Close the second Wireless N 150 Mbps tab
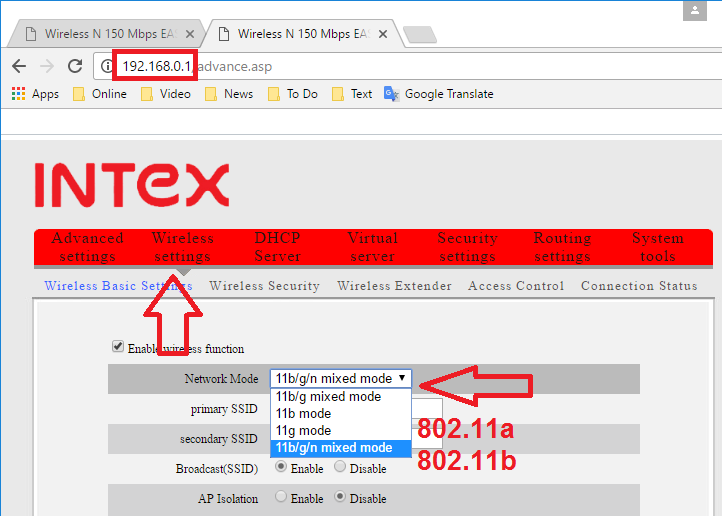722x516 pixels. (x=383, y=34)
